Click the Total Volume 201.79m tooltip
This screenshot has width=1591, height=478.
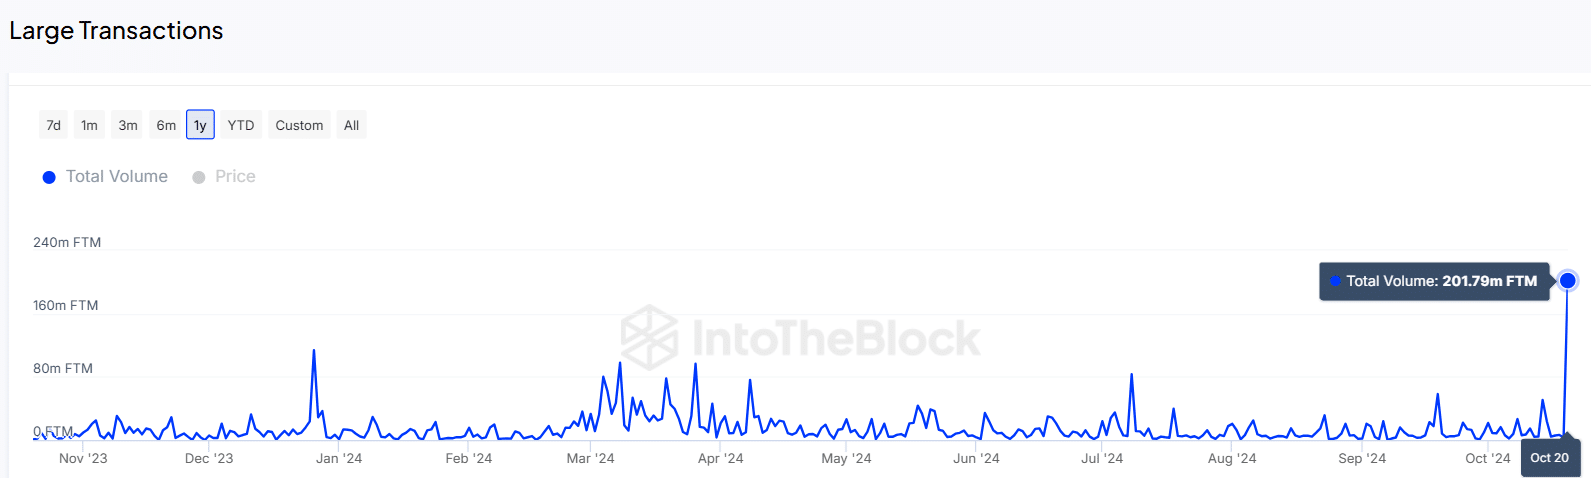point(1434,281)
